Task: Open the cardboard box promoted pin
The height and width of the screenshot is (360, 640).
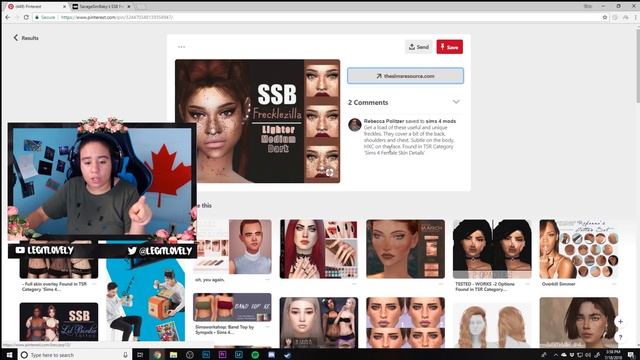Action: point(145,300)
